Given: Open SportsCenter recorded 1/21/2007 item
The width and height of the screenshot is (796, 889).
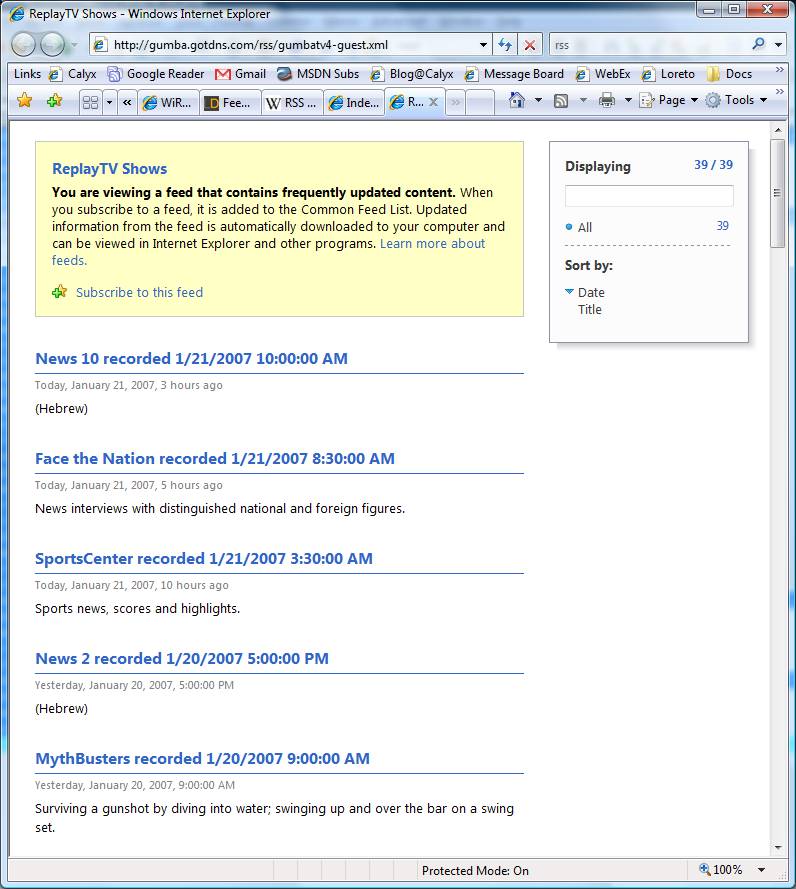Looking at the screenshot, I should click(x=204, y=558).
